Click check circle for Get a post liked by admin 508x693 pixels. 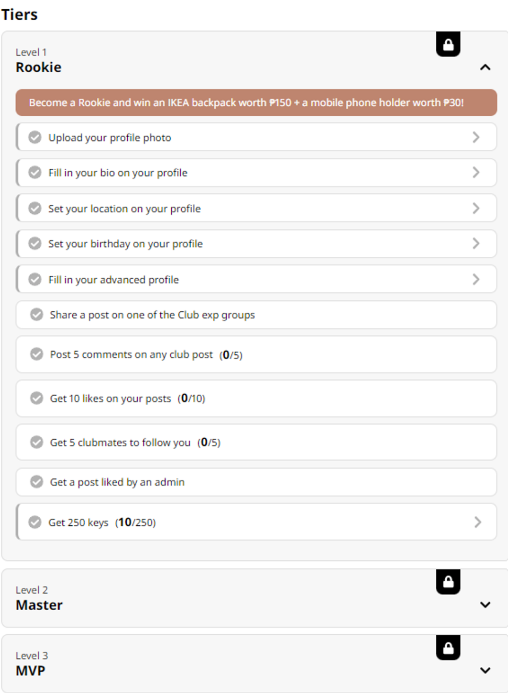(37, 482)
